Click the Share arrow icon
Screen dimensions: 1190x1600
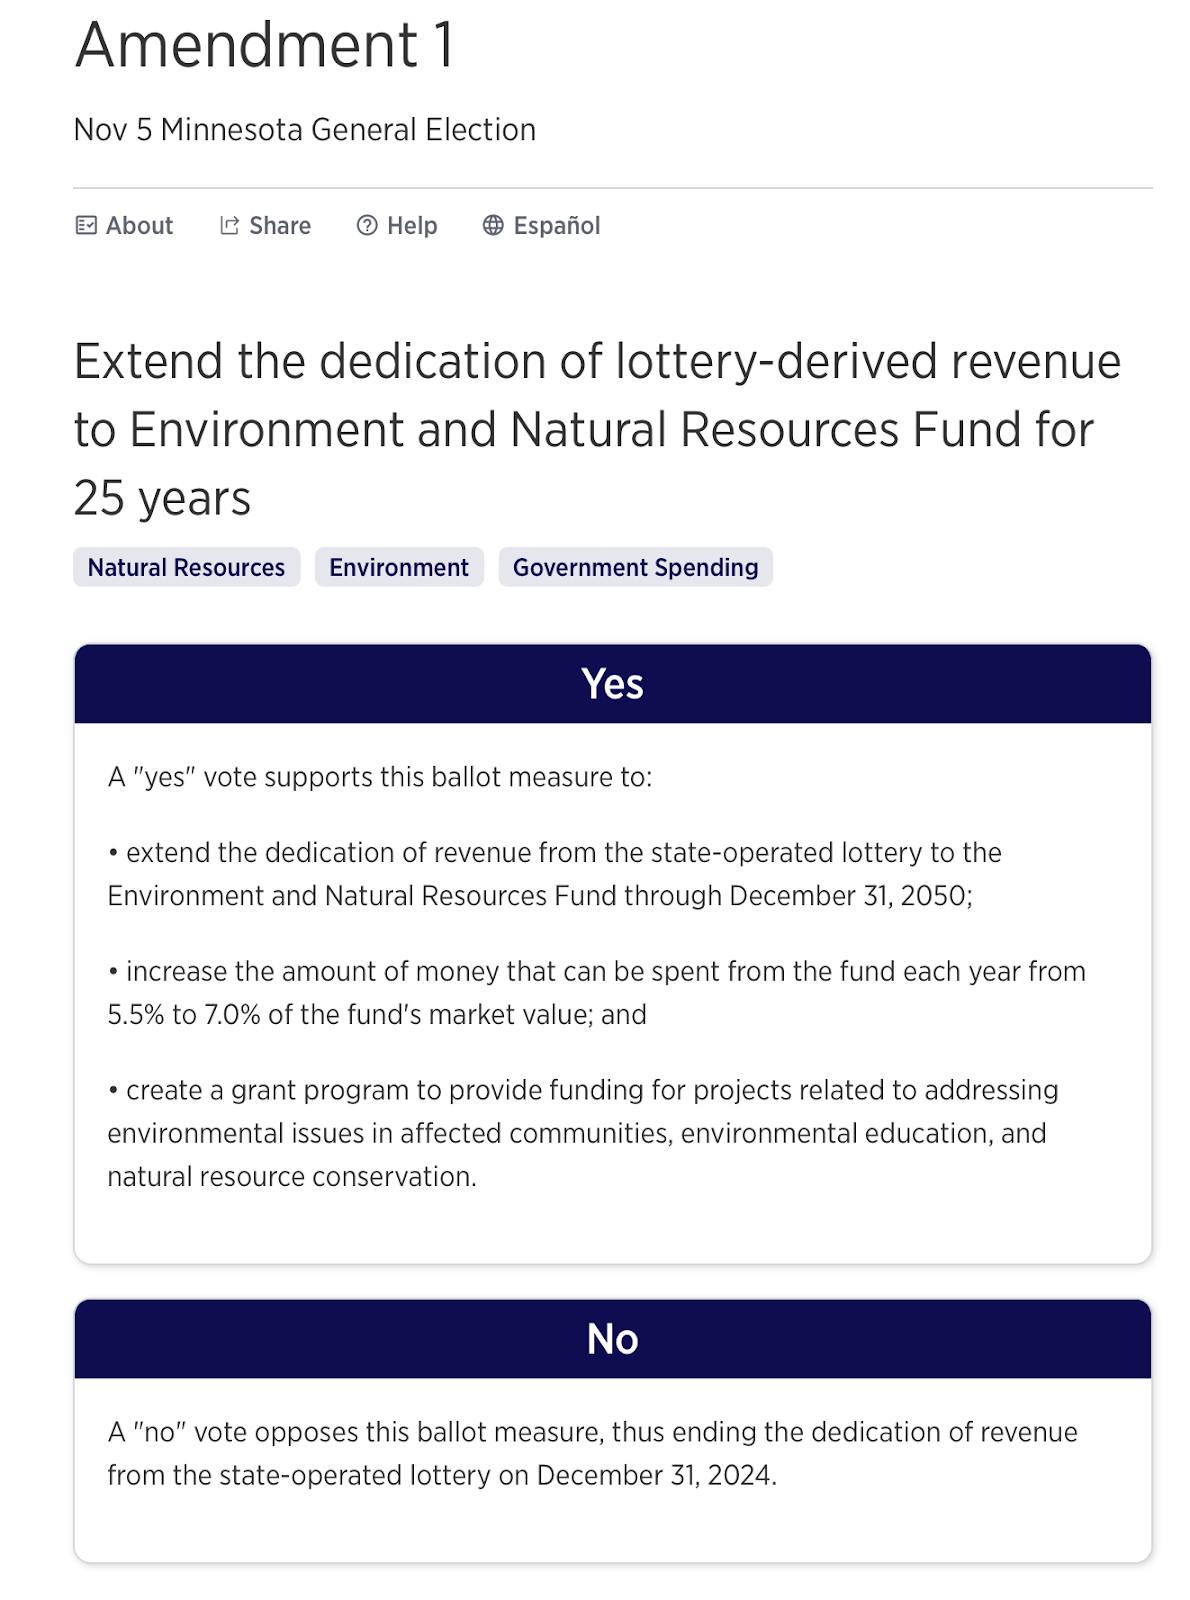(x=229, y=226)
